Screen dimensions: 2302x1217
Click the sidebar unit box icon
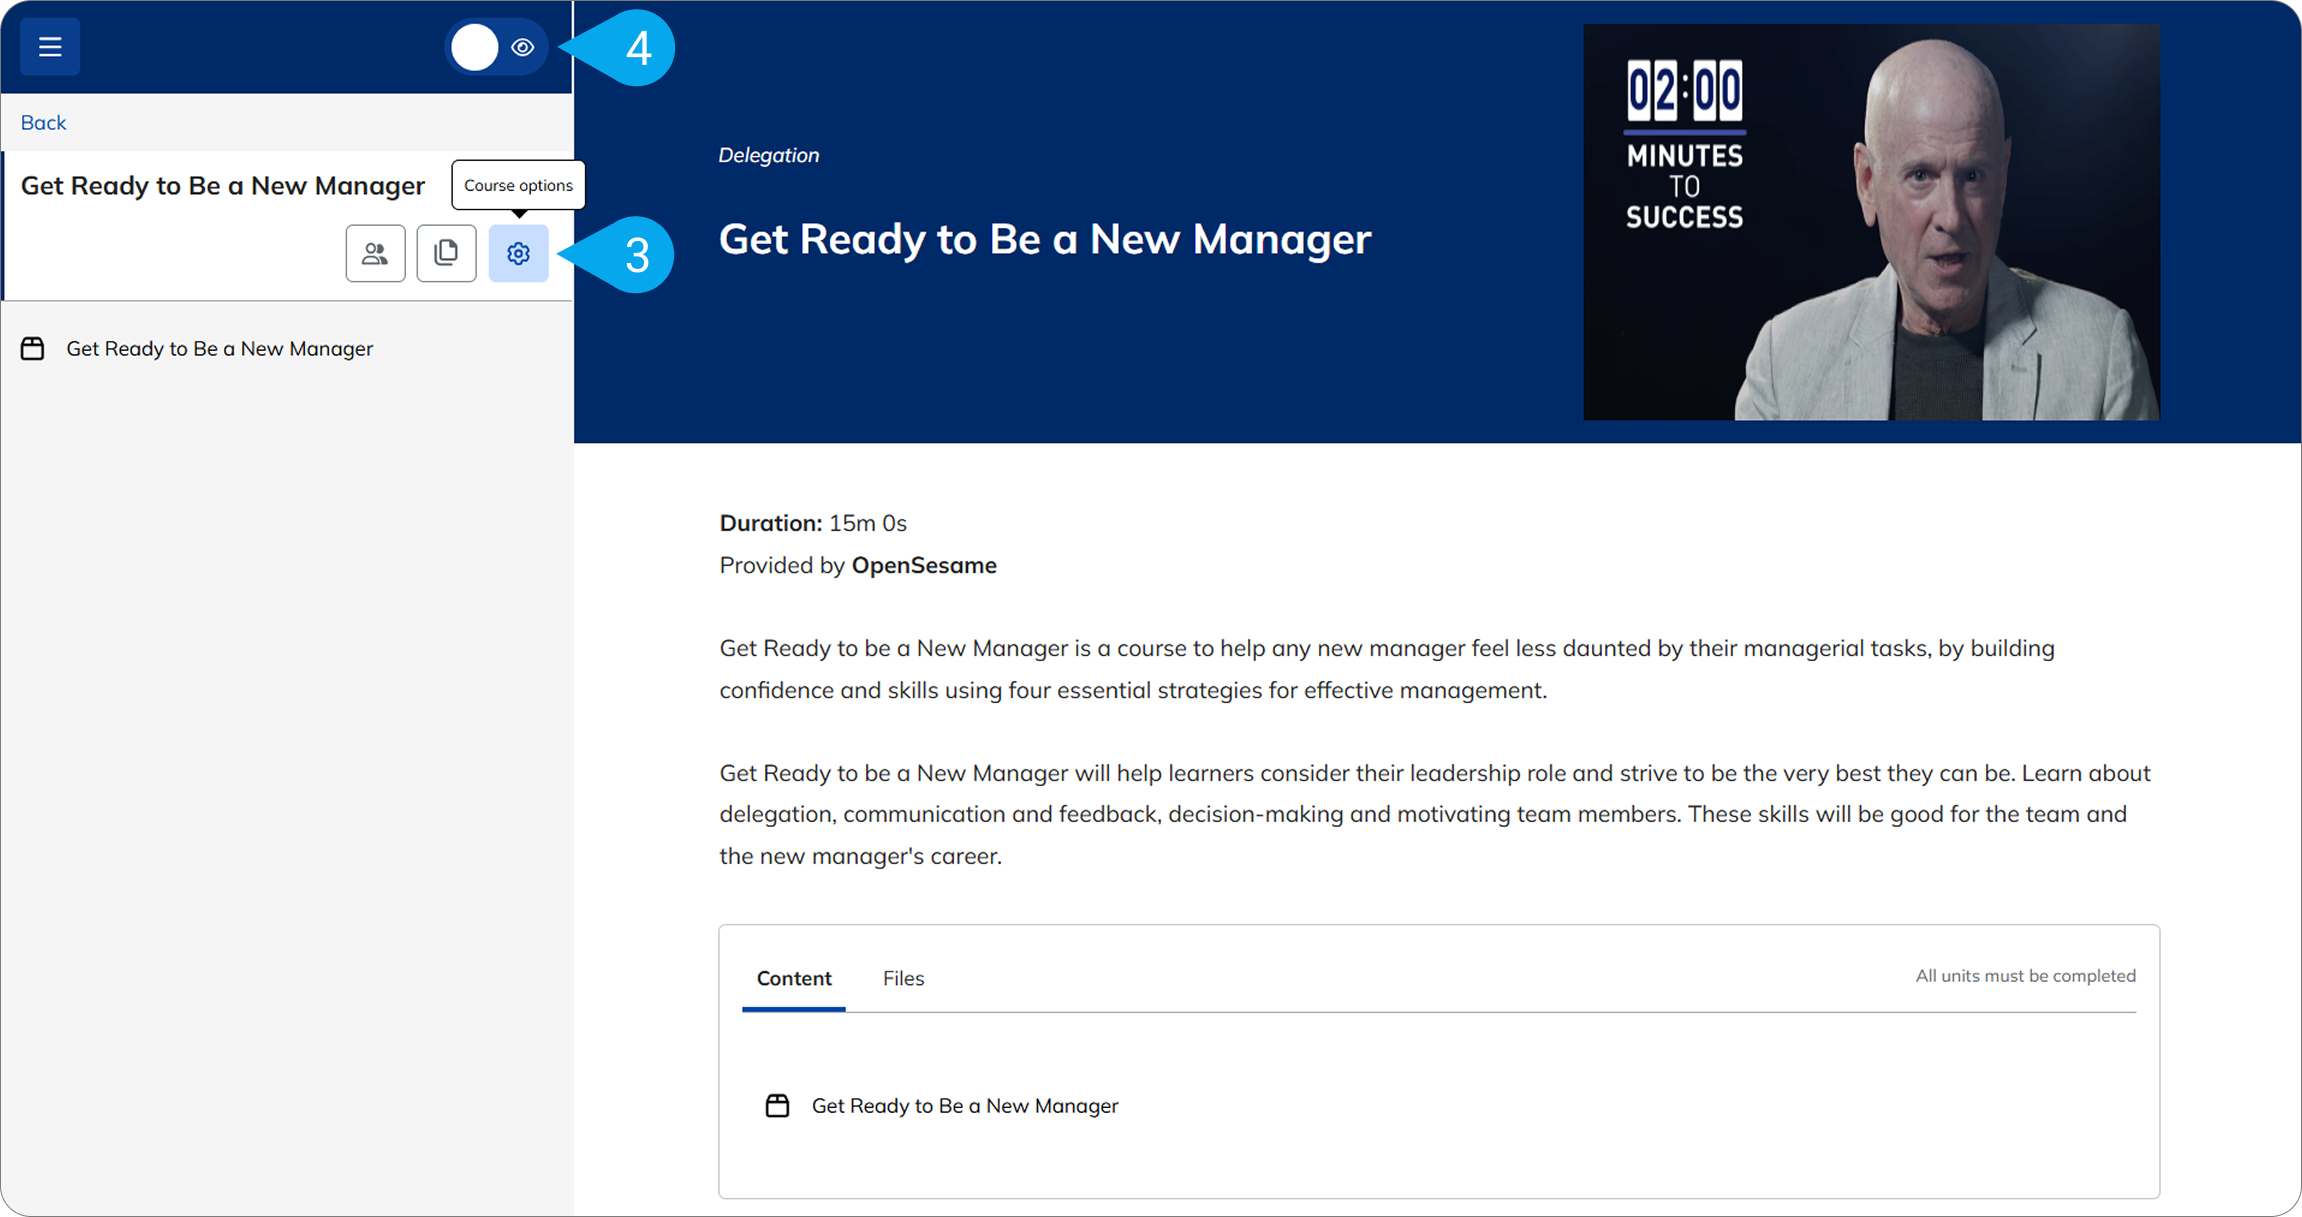33,348
